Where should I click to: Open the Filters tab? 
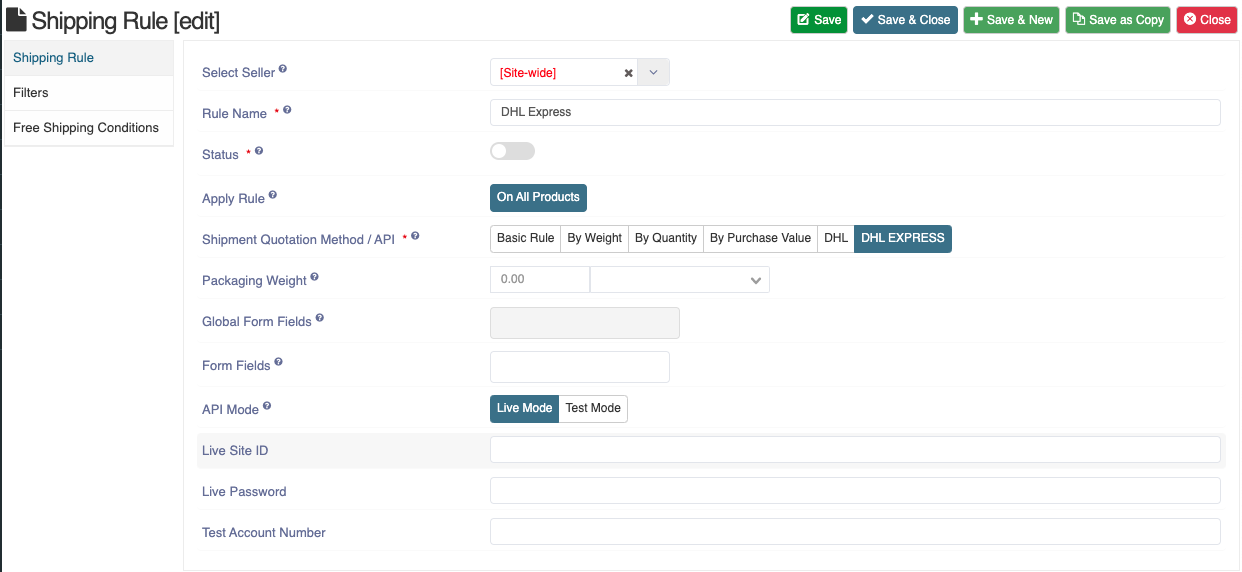(88, 93)
